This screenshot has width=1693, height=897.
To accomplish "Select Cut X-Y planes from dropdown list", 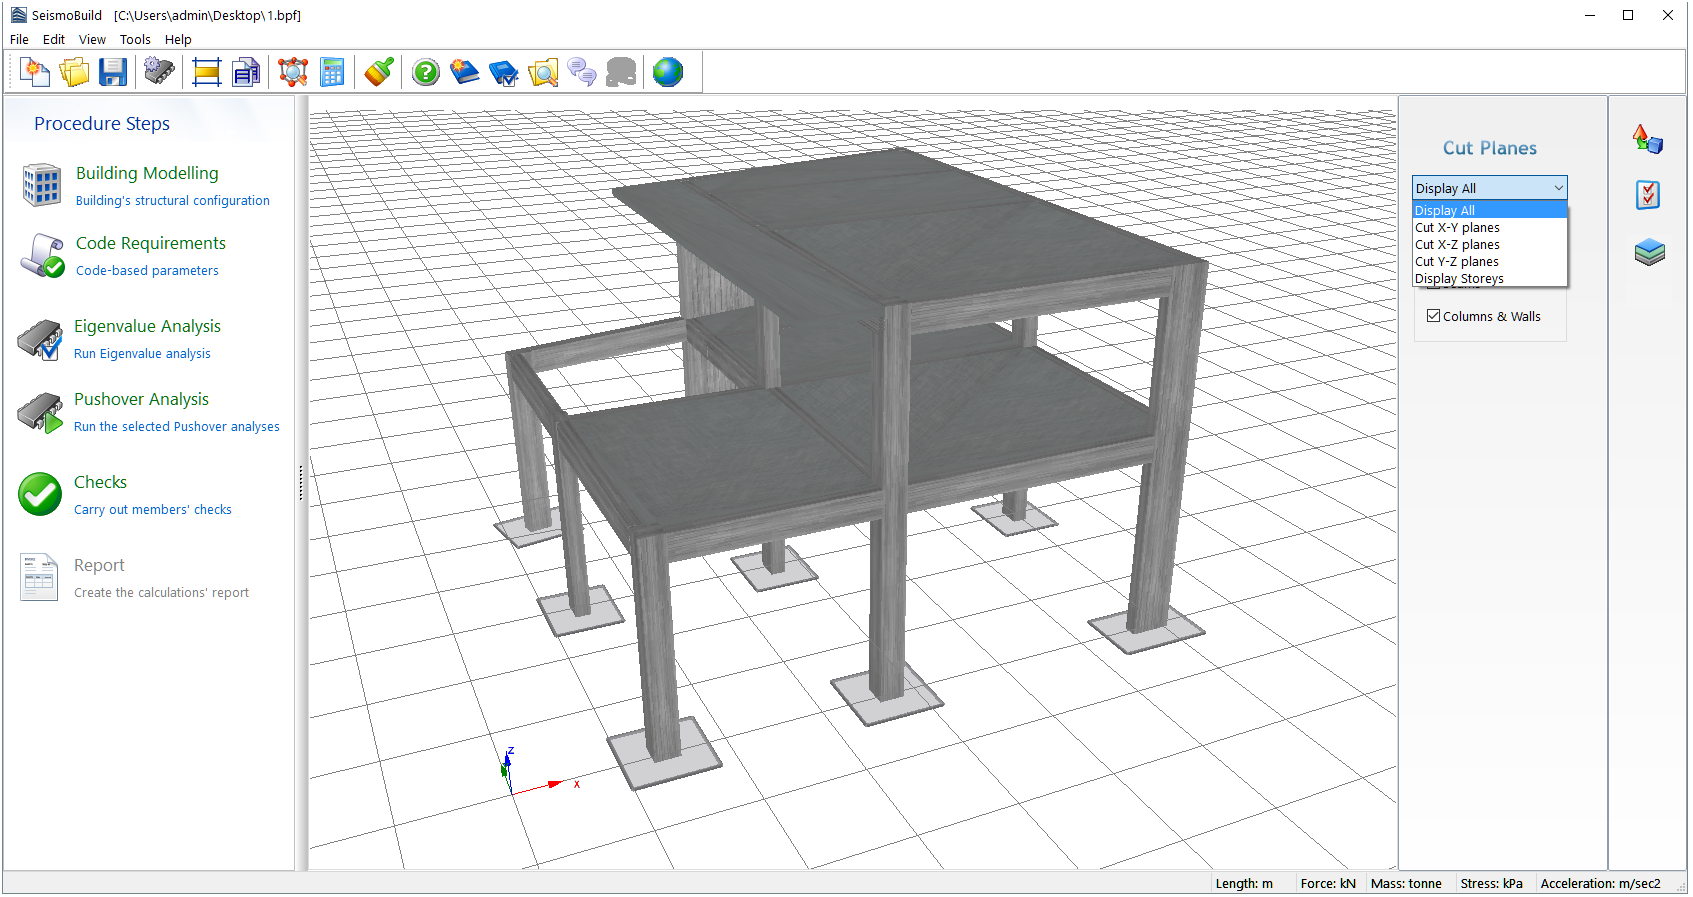I will click(1457, 228).
